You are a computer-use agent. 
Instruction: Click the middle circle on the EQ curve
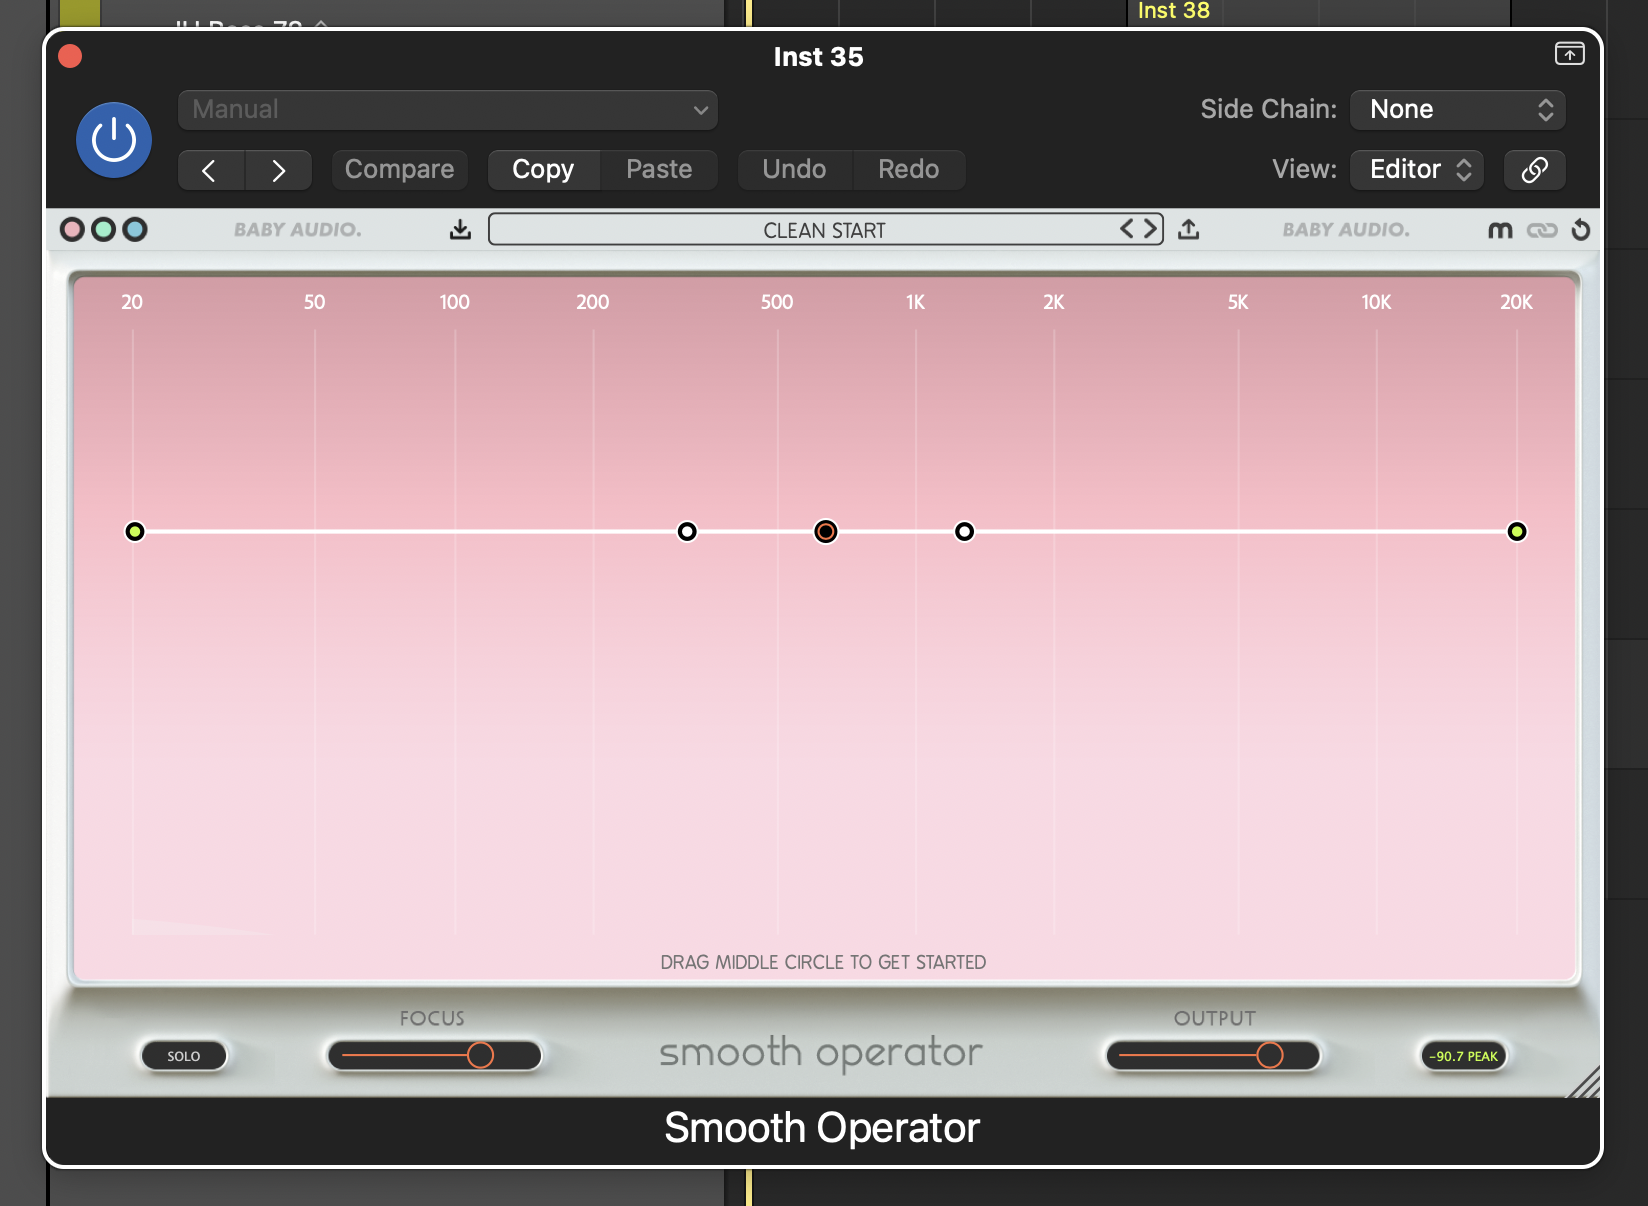click(x=824, y=531)
